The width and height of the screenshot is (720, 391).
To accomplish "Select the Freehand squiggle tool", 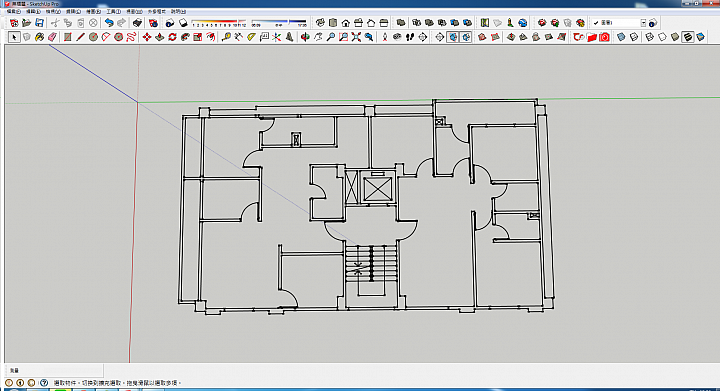I will [131, 37].
